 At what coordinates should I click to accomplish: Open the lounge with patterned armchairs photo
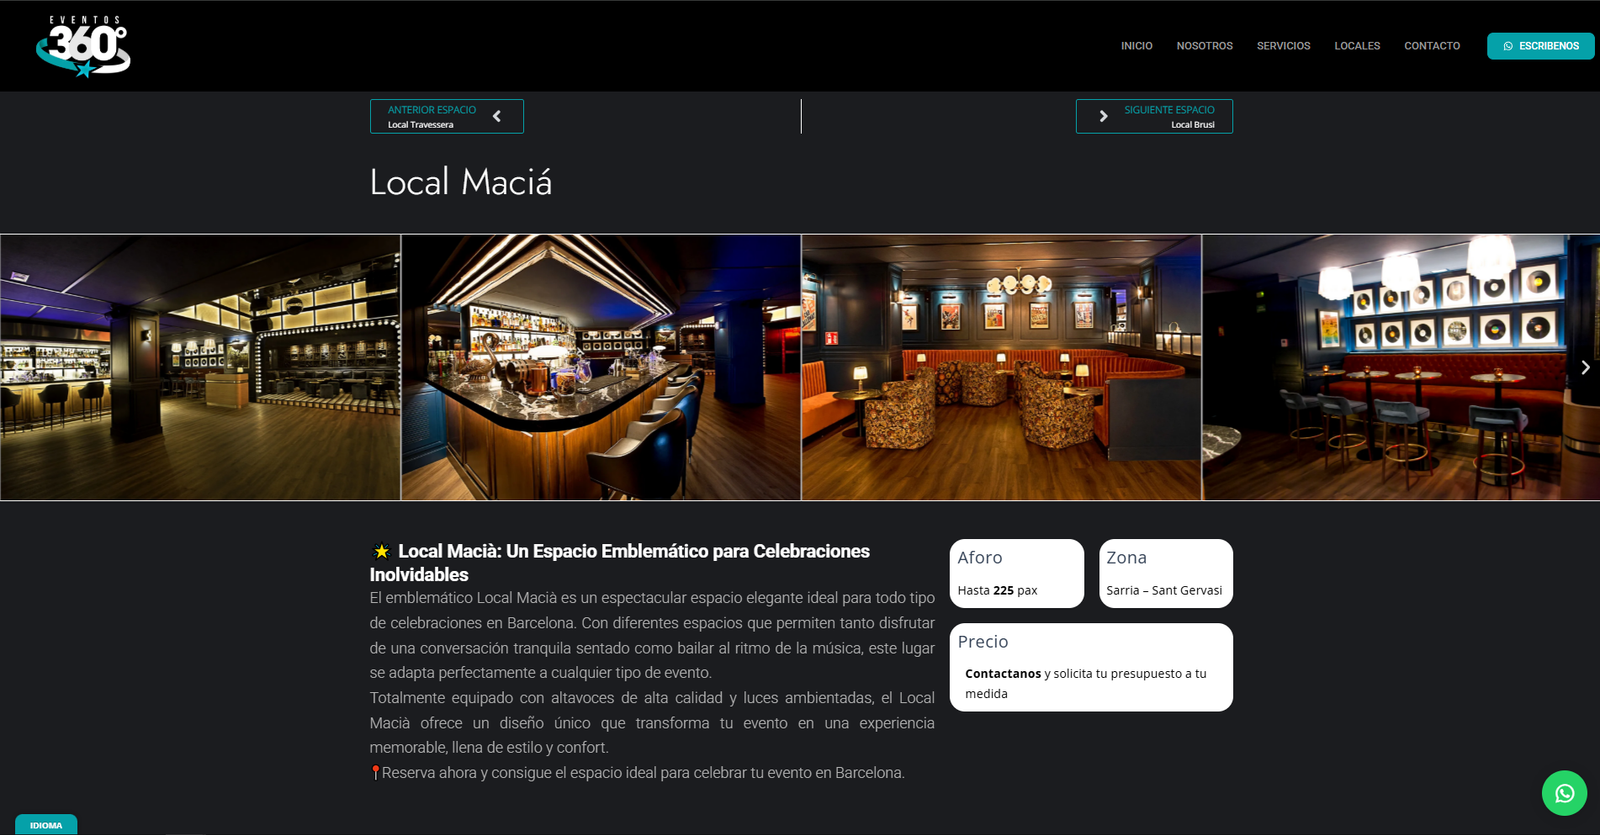(1001, 367)
